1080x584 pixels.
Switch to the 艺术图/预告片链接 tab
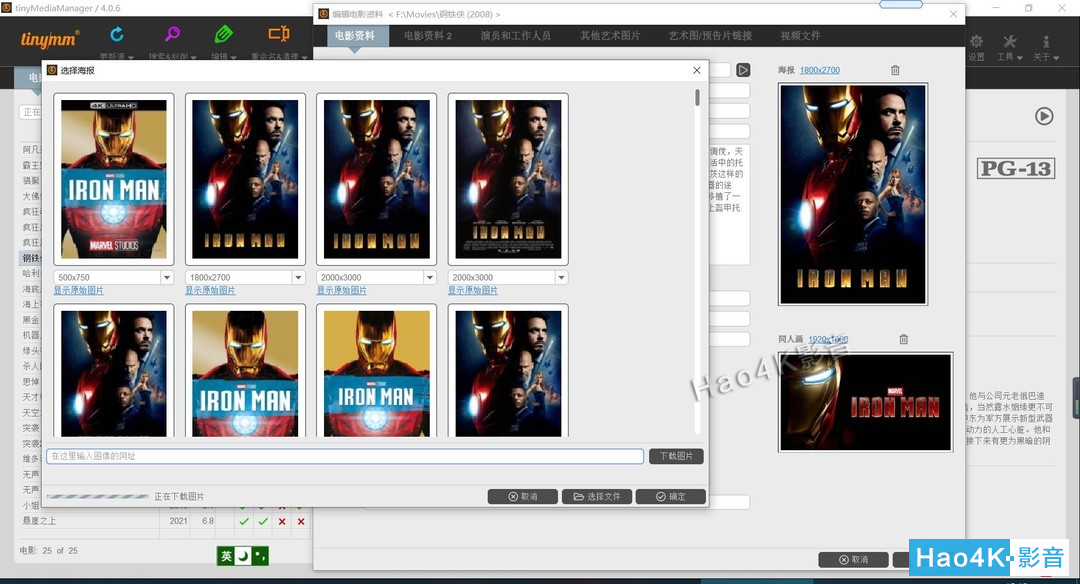click(x=710, y=35)
